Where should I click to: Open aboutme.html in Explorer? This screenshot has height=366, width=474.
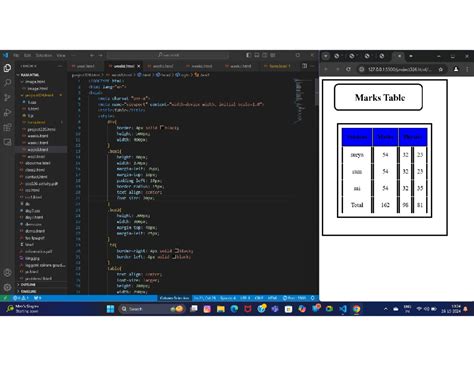point(38,163)
